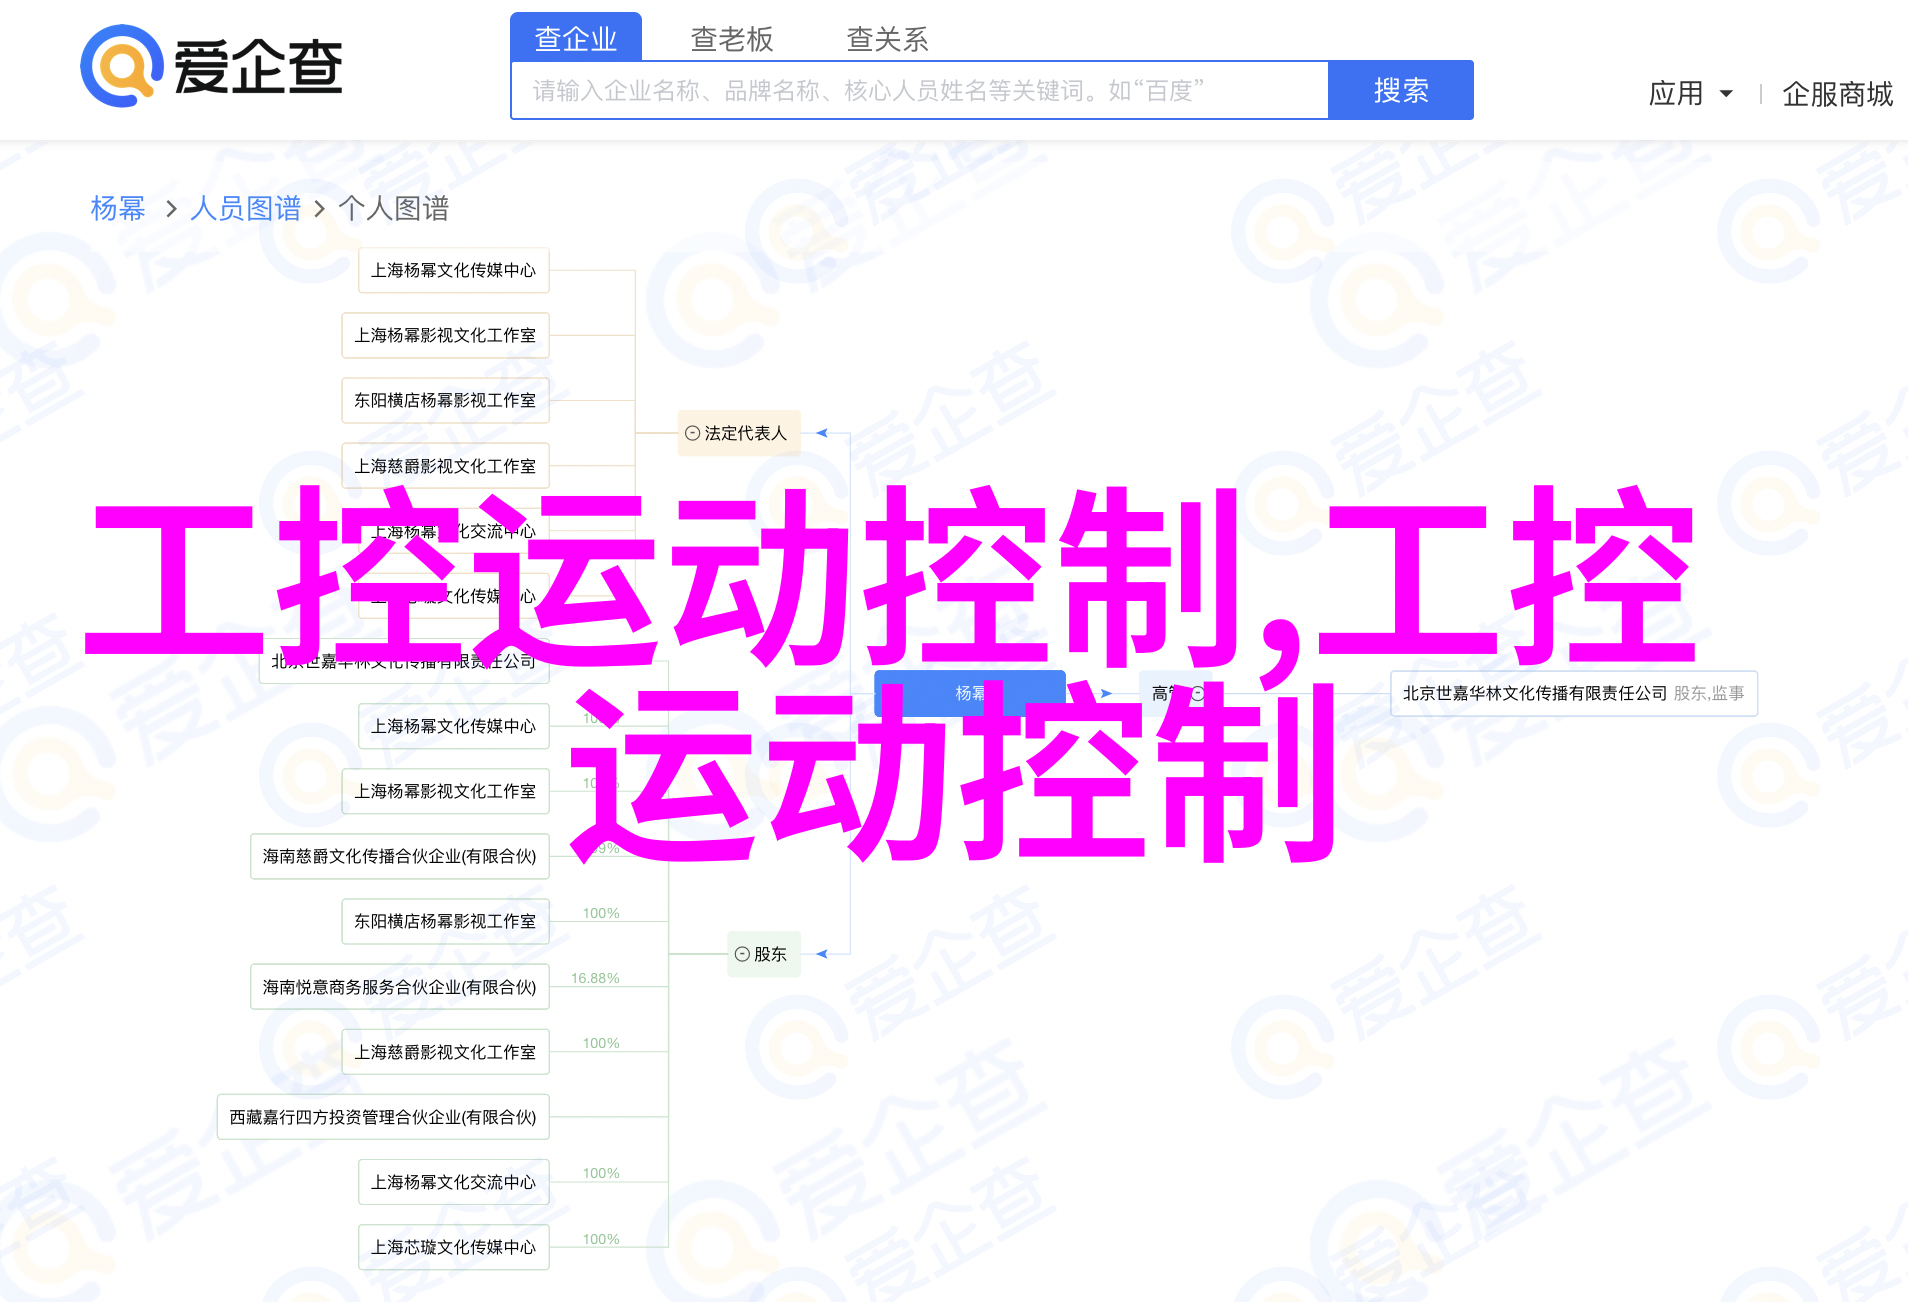This screenshot has width=1908, height=1302.
Task: Select 个人图谱 breadcrumb text
Action: point(394,208)
